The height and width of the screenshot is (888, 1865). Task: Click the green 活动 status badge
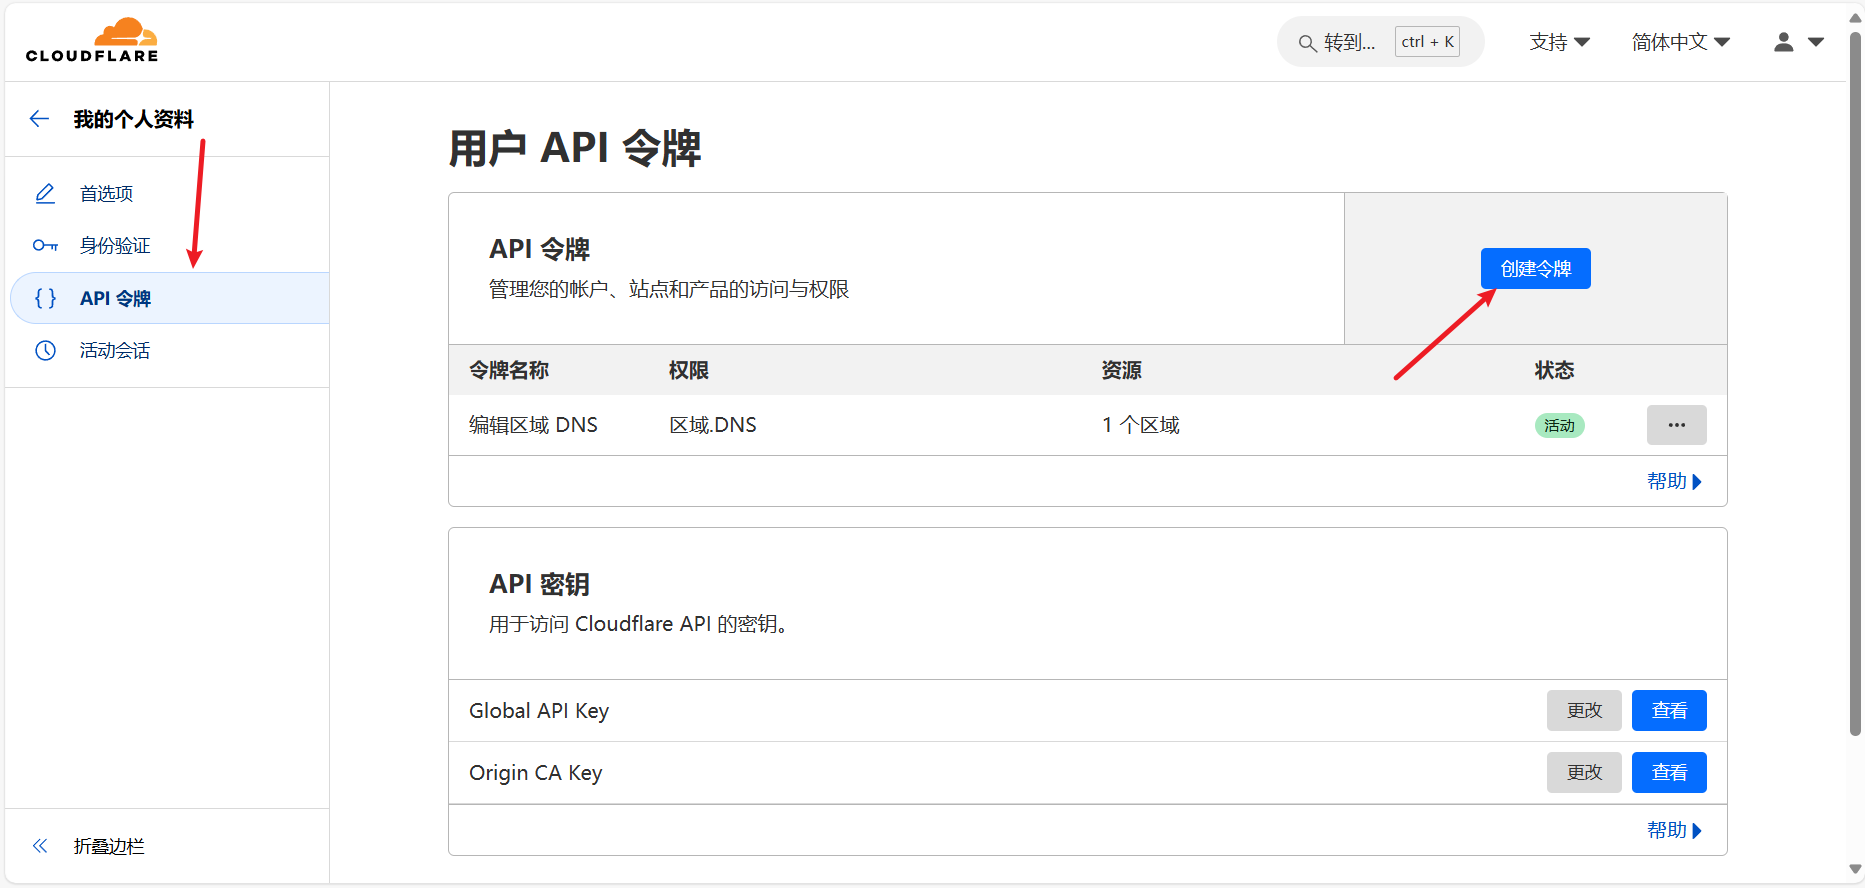(x=1559, y=425)
